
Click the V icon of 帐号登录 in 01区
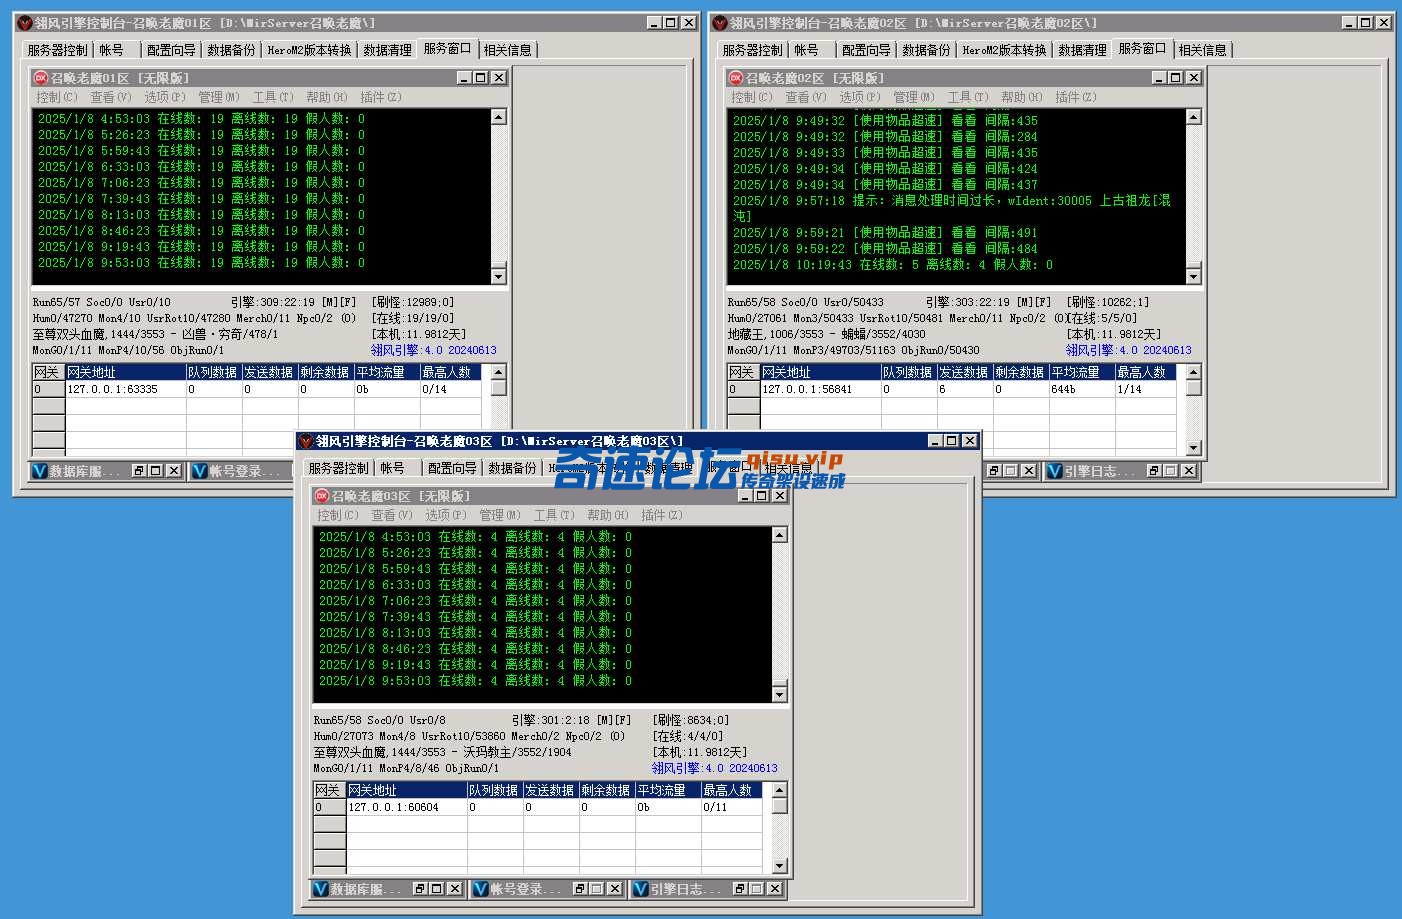pos(200,471)
